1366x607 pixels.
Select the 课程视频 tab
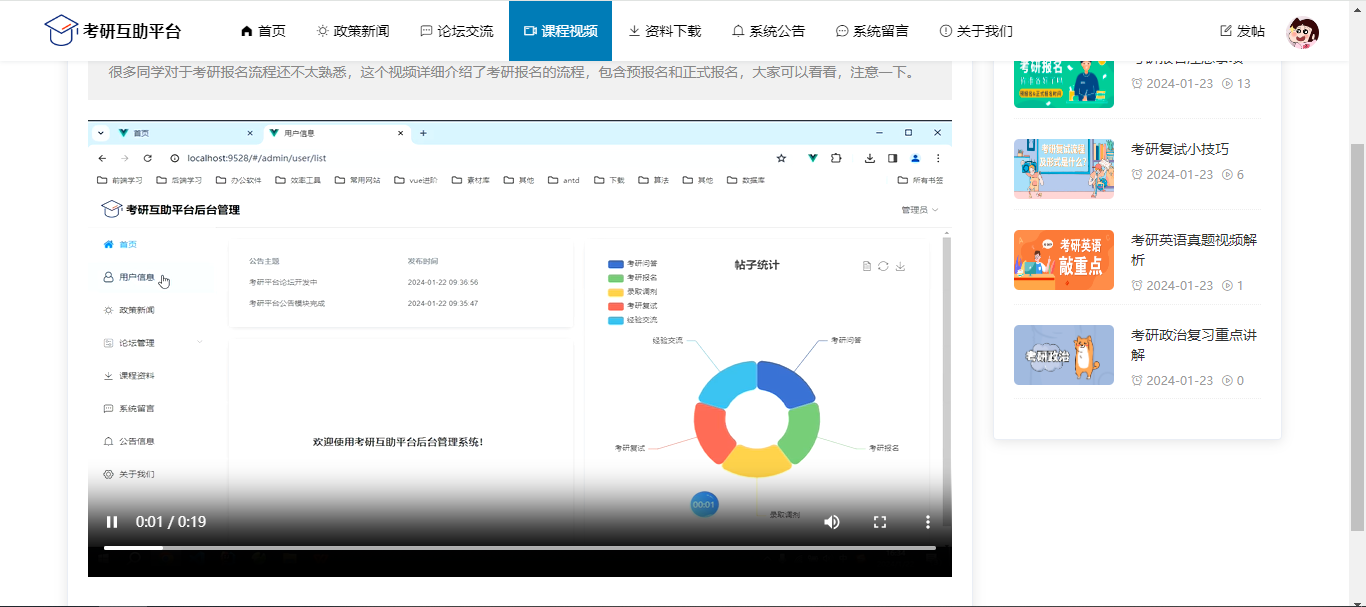point(560,31)
